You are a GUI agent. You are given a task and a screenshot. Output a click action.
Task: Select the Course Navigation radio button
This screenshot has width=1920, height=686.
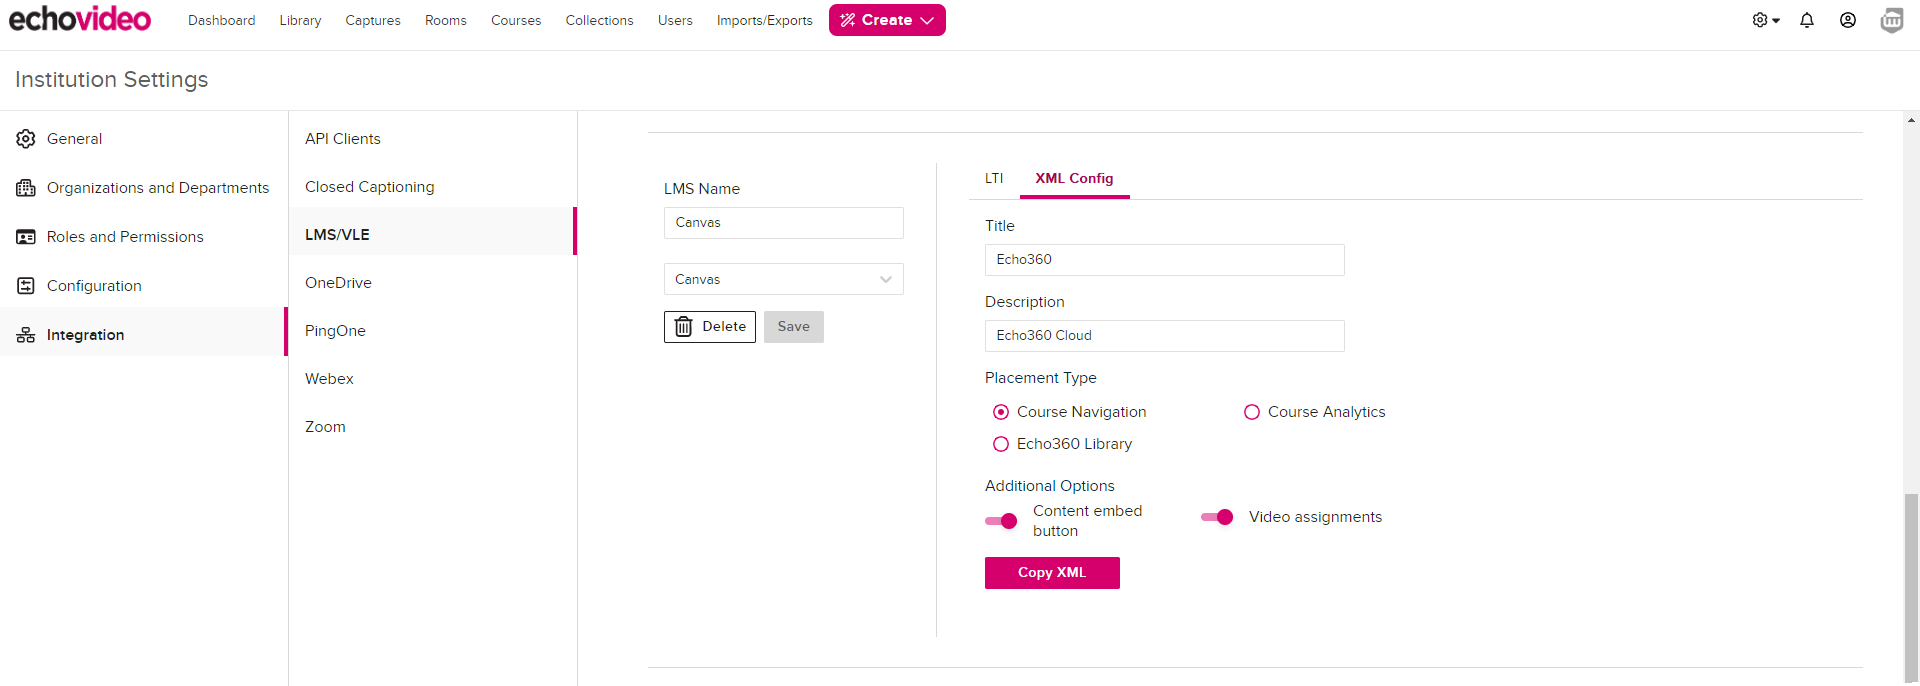(x=1001, y=412)
